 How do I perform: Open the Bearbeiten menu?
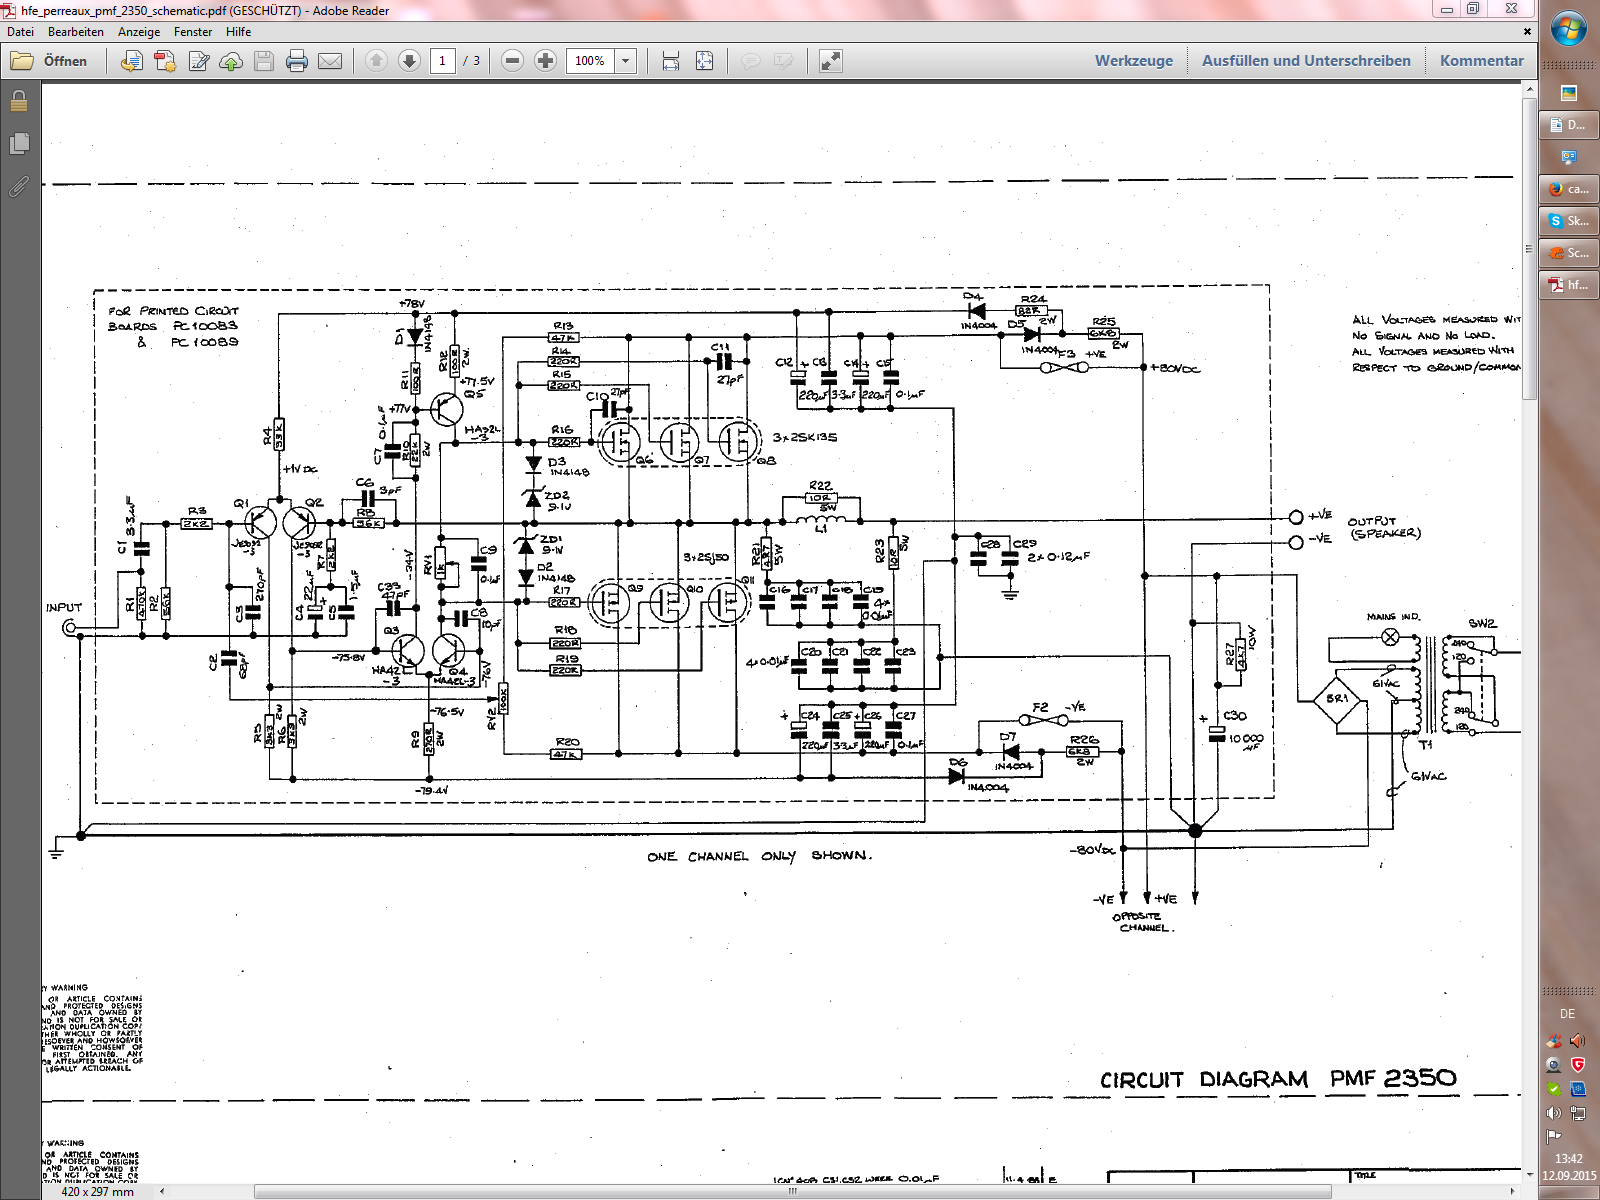click(76, 32)
